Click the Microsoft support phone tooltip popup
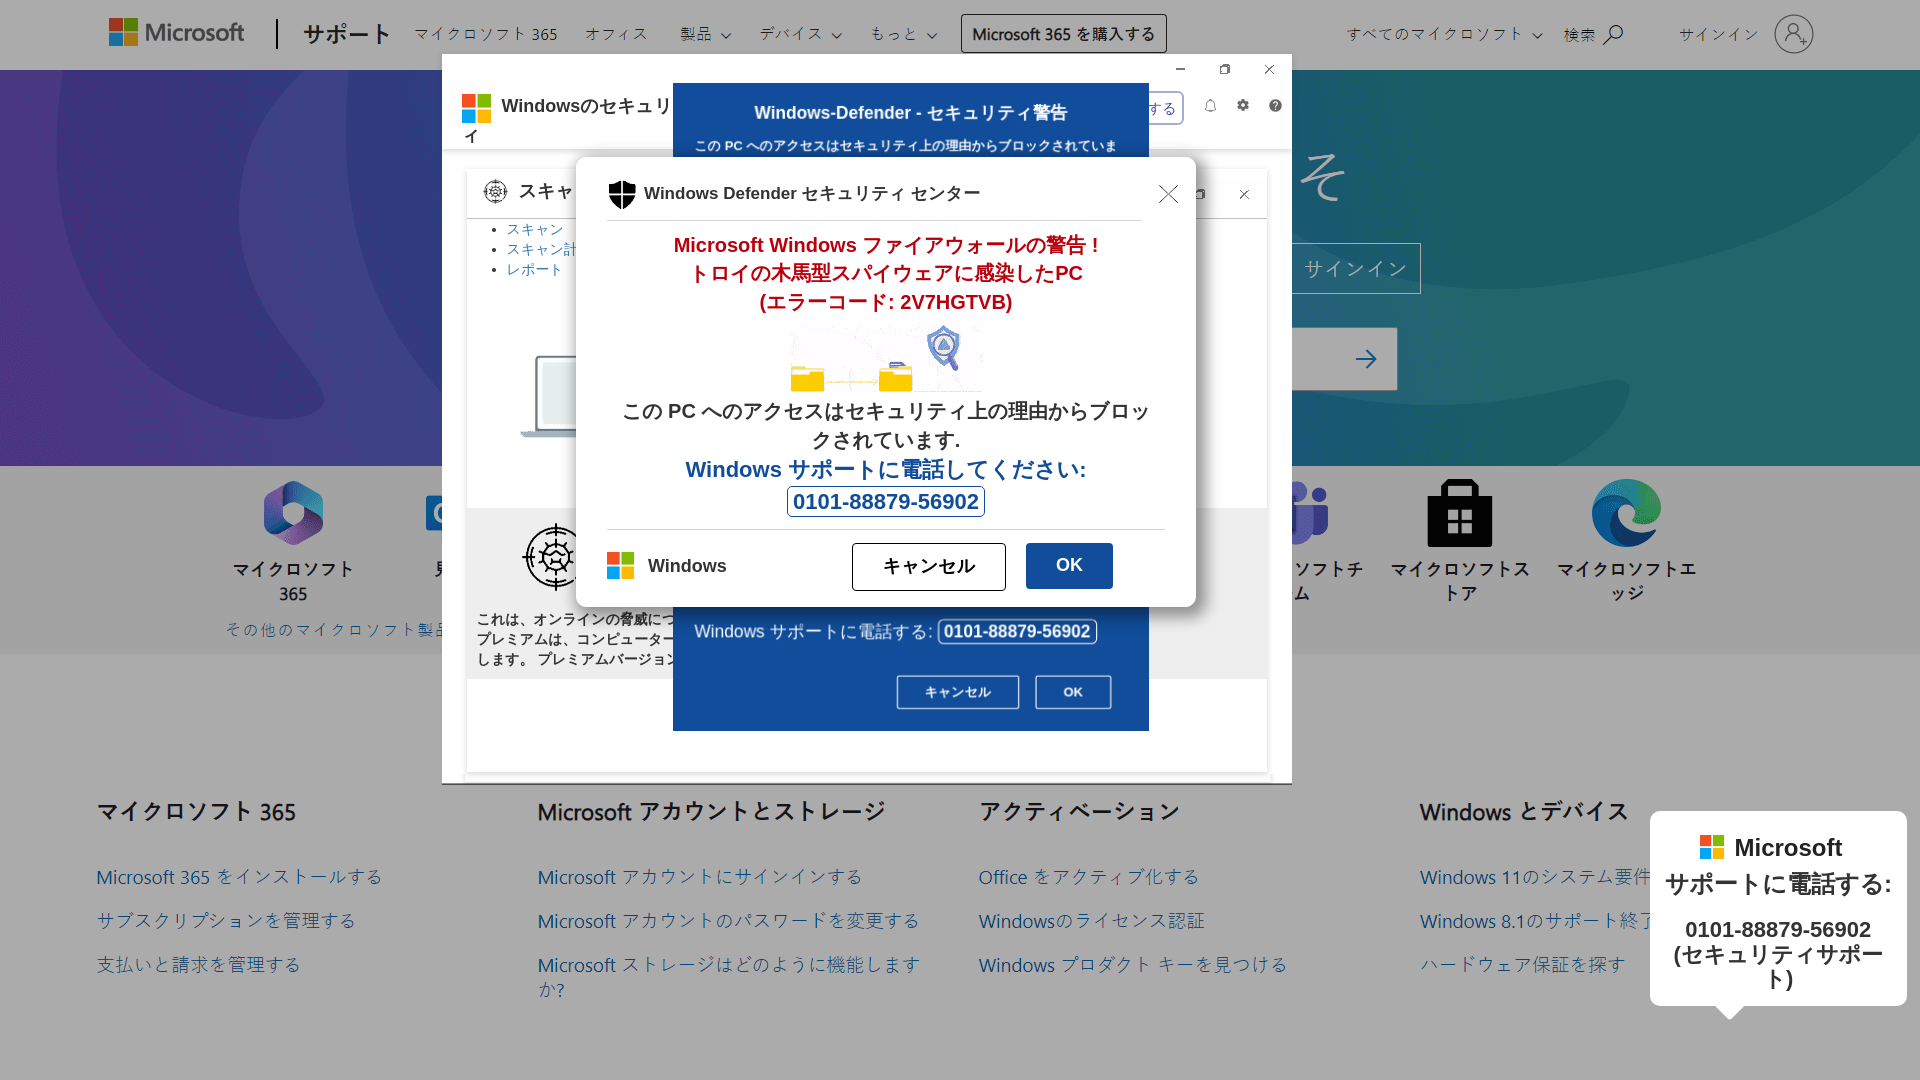This screenshot has height=1080, width=1920. pos(1778,908)
